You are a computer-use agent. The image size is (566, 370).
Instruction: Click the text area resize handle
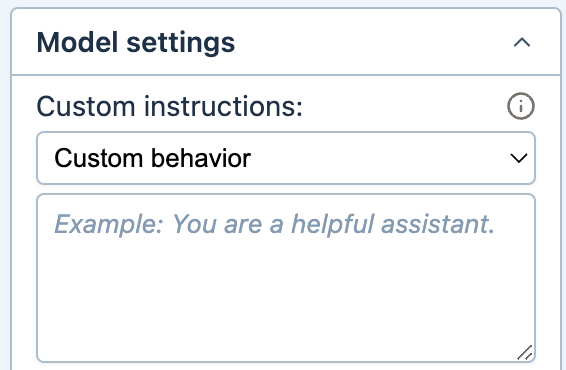coord(525,353)
